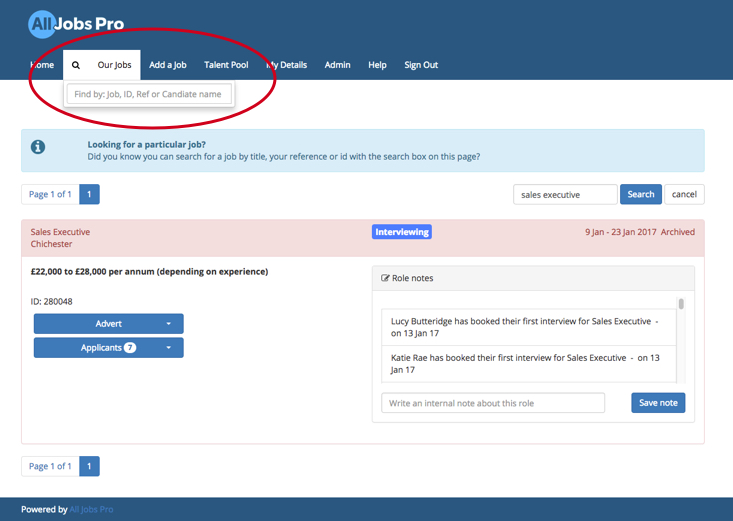Click the 'ID: 280048' text
This screenshot has width=733, height=521.
click(51, 302)
